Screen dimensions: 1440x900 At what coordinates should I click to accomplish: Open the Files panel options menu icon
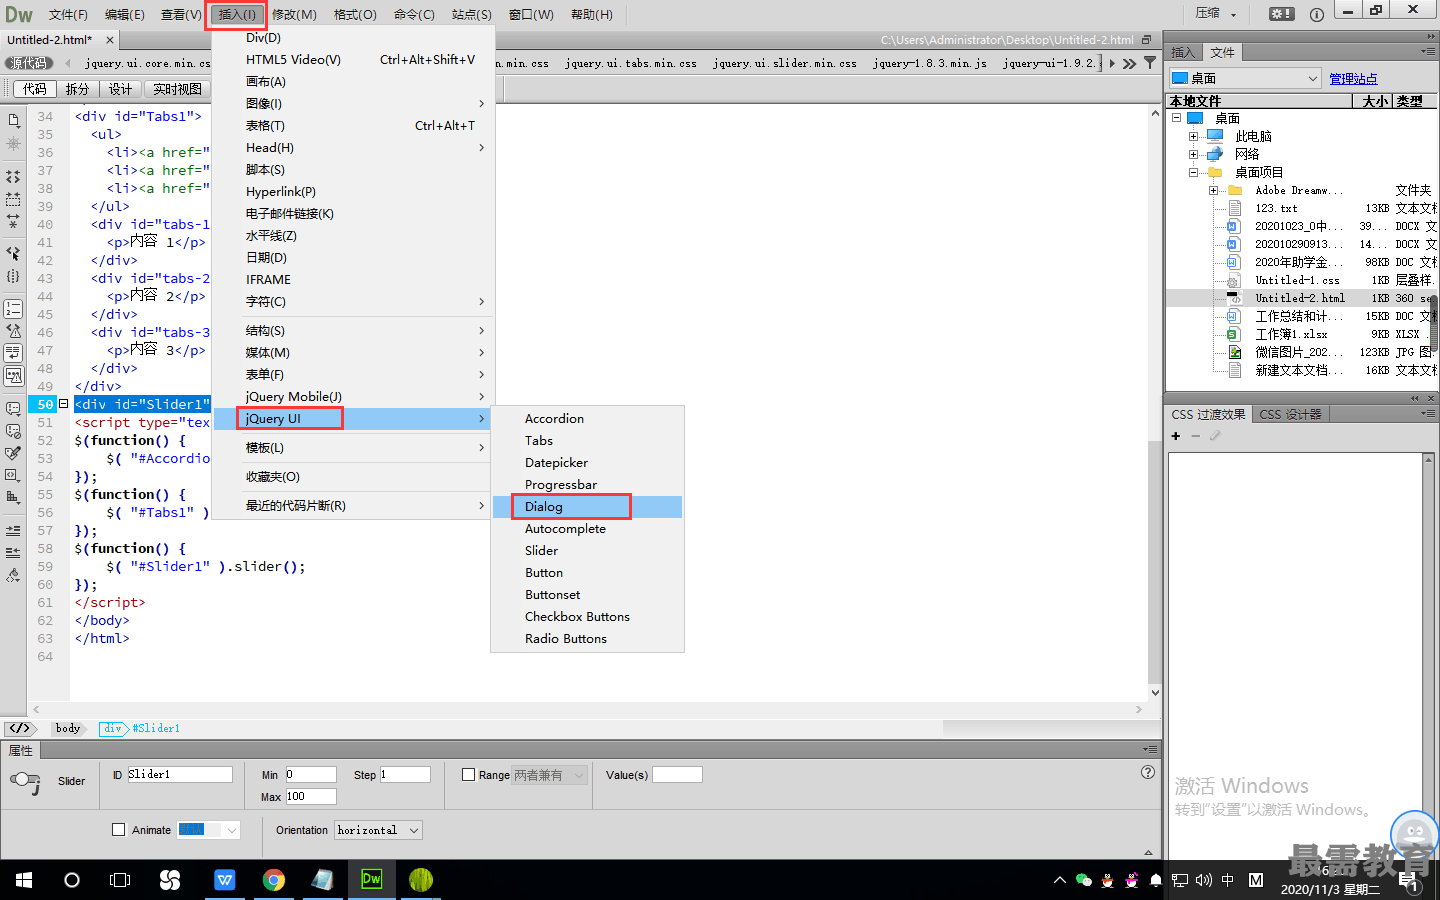coord(1428,51)
